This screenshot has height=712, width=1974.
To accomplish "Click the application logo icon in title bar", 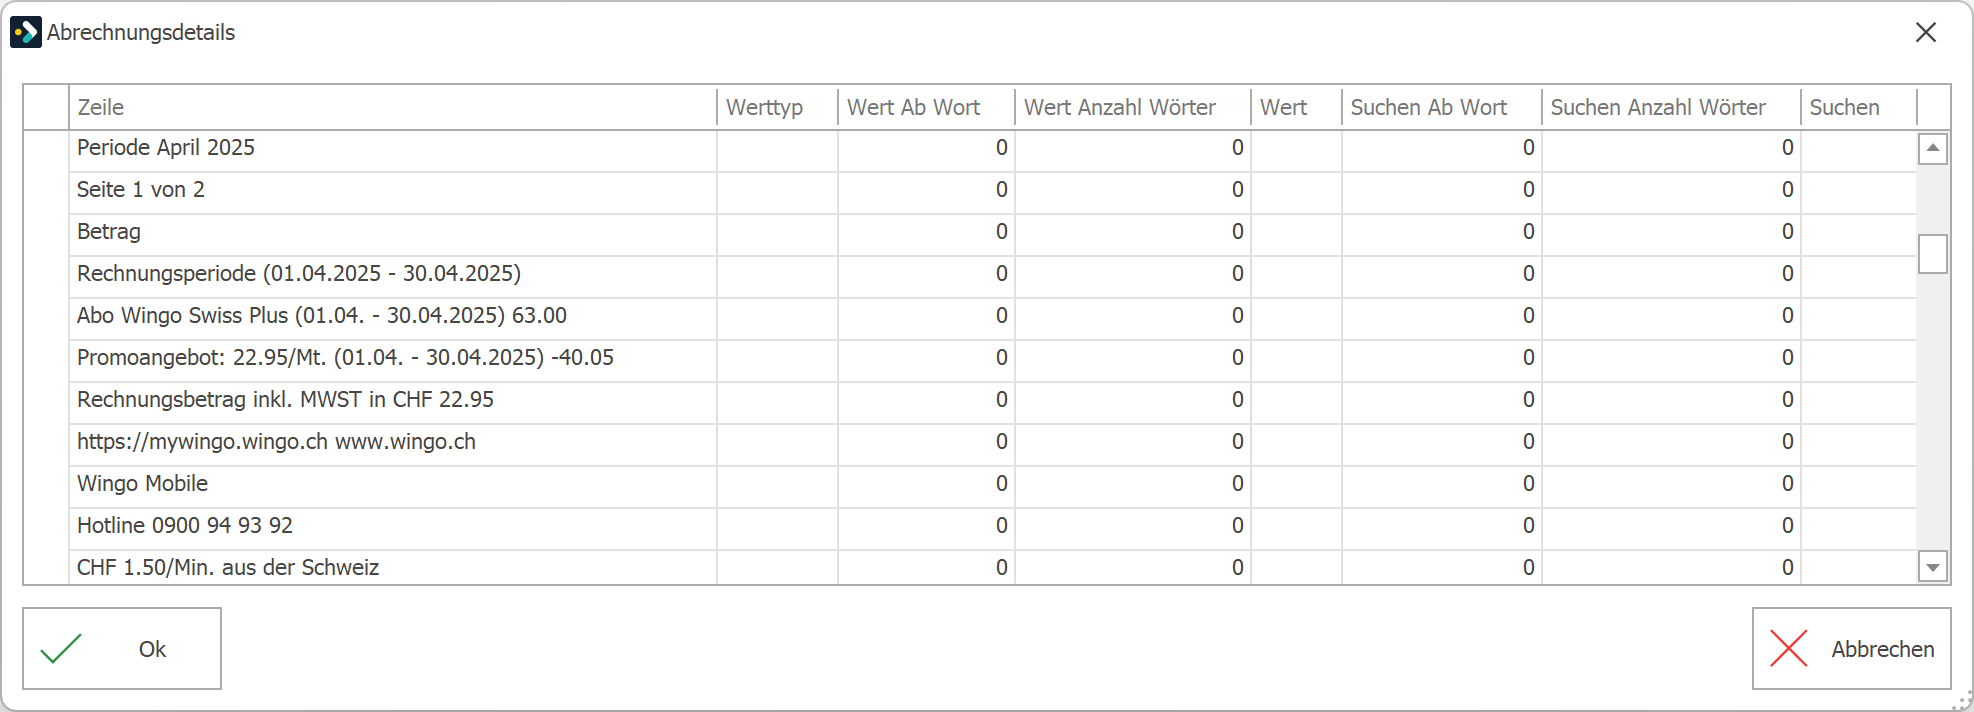I will (26, 32).
